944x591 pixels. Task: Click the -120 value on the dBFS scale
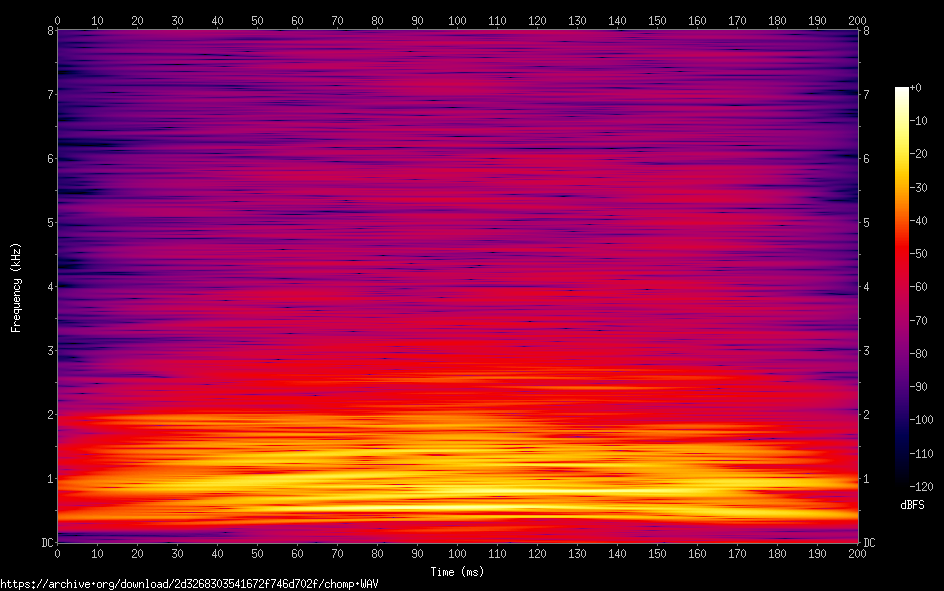[921, 486]
